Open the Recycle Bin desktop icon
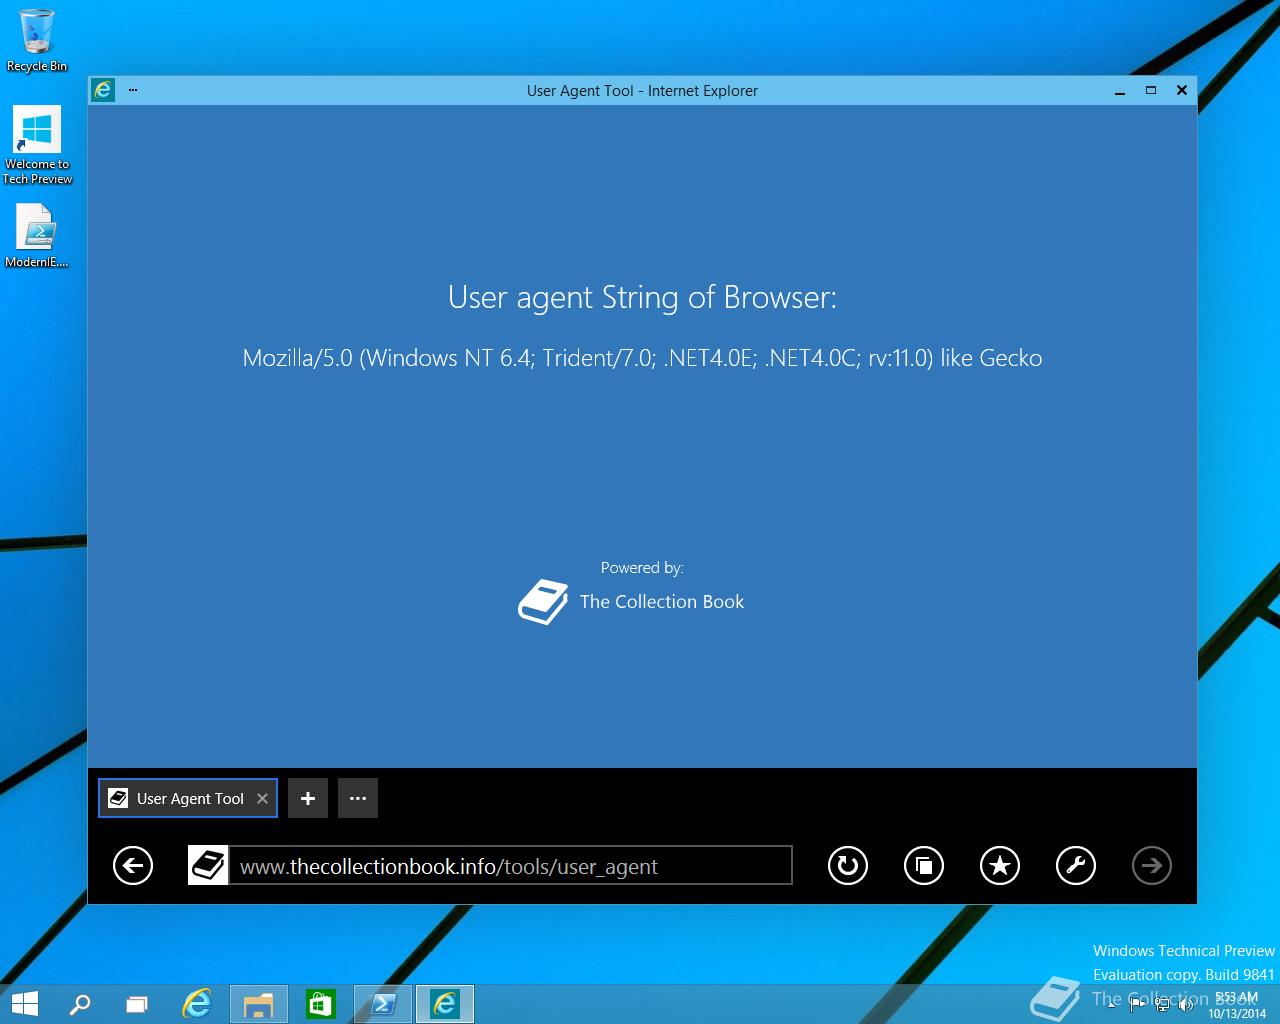 pyautogui.click(x=37, y=41)
